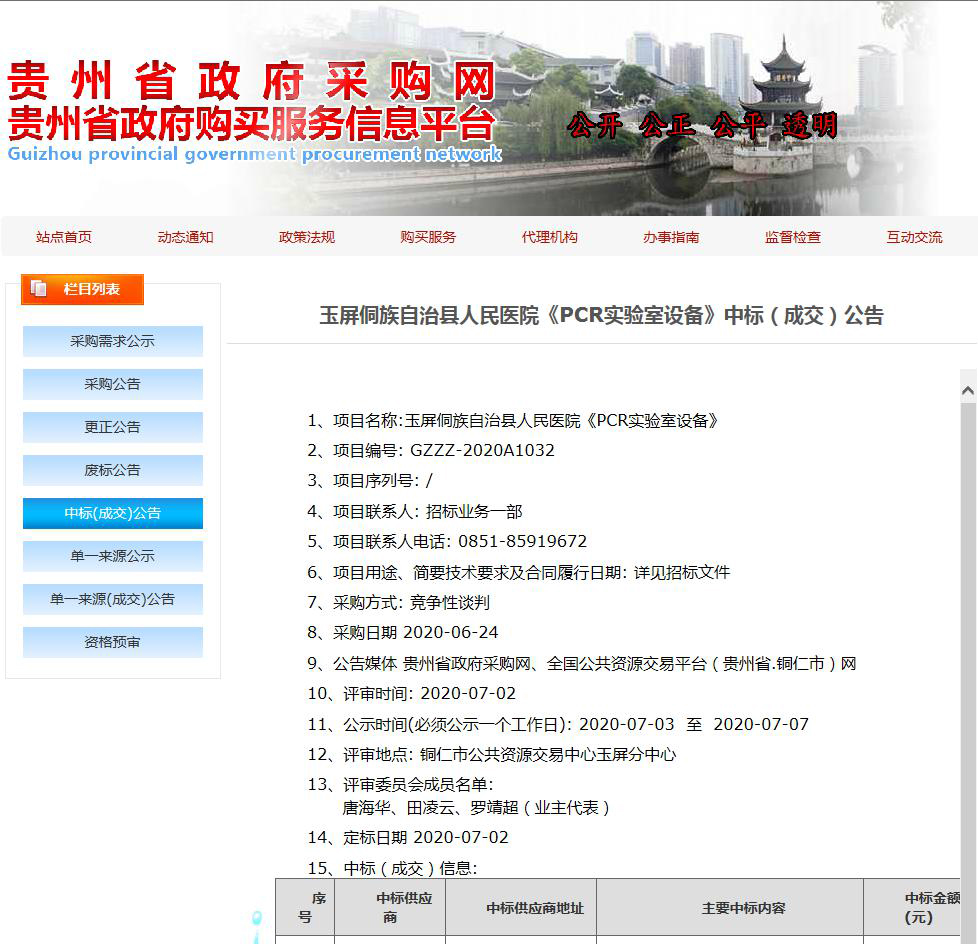This screenshot has height=944, width=978.
Task: Select 购买服务 in the navigation bar
Action: pos(428,237)
